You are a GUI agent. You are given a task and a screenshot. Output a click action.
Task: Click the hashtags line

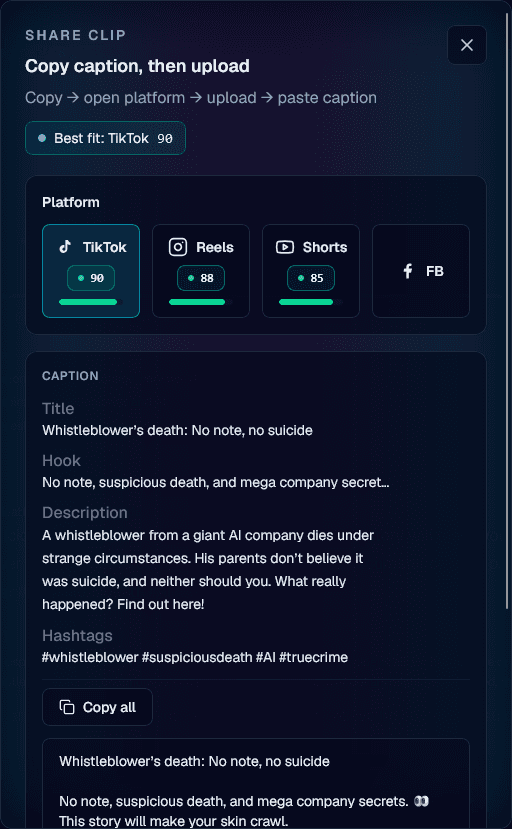click(195, 658)
